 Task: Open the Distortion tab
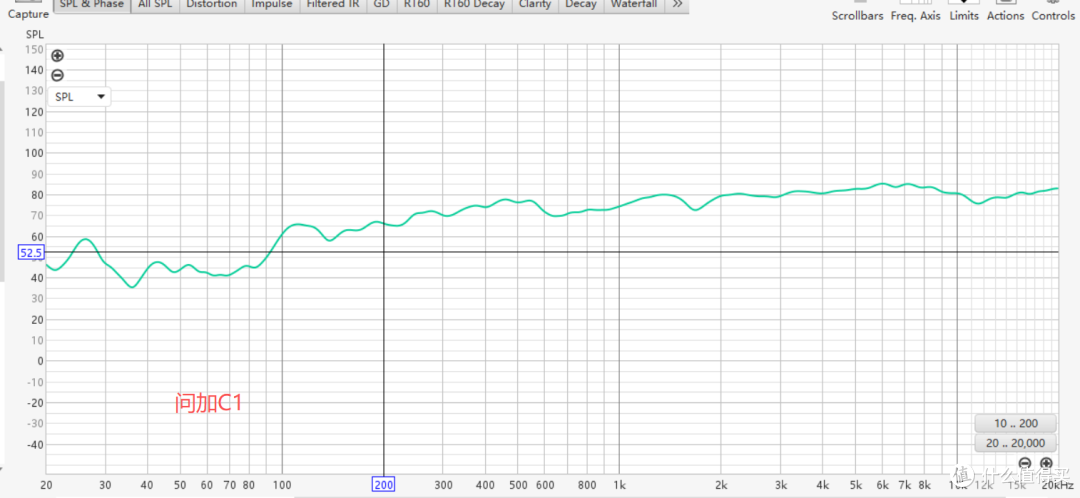pos(211,5)
